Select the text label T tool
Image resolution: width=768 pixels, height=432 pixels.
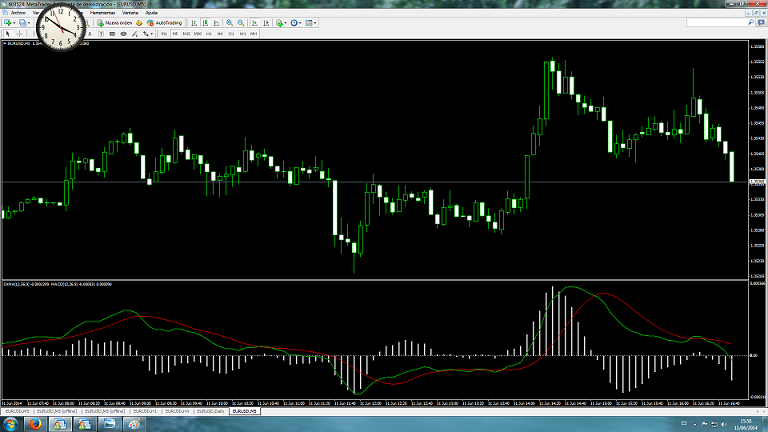pyautogui.click(x=101, y=34)
